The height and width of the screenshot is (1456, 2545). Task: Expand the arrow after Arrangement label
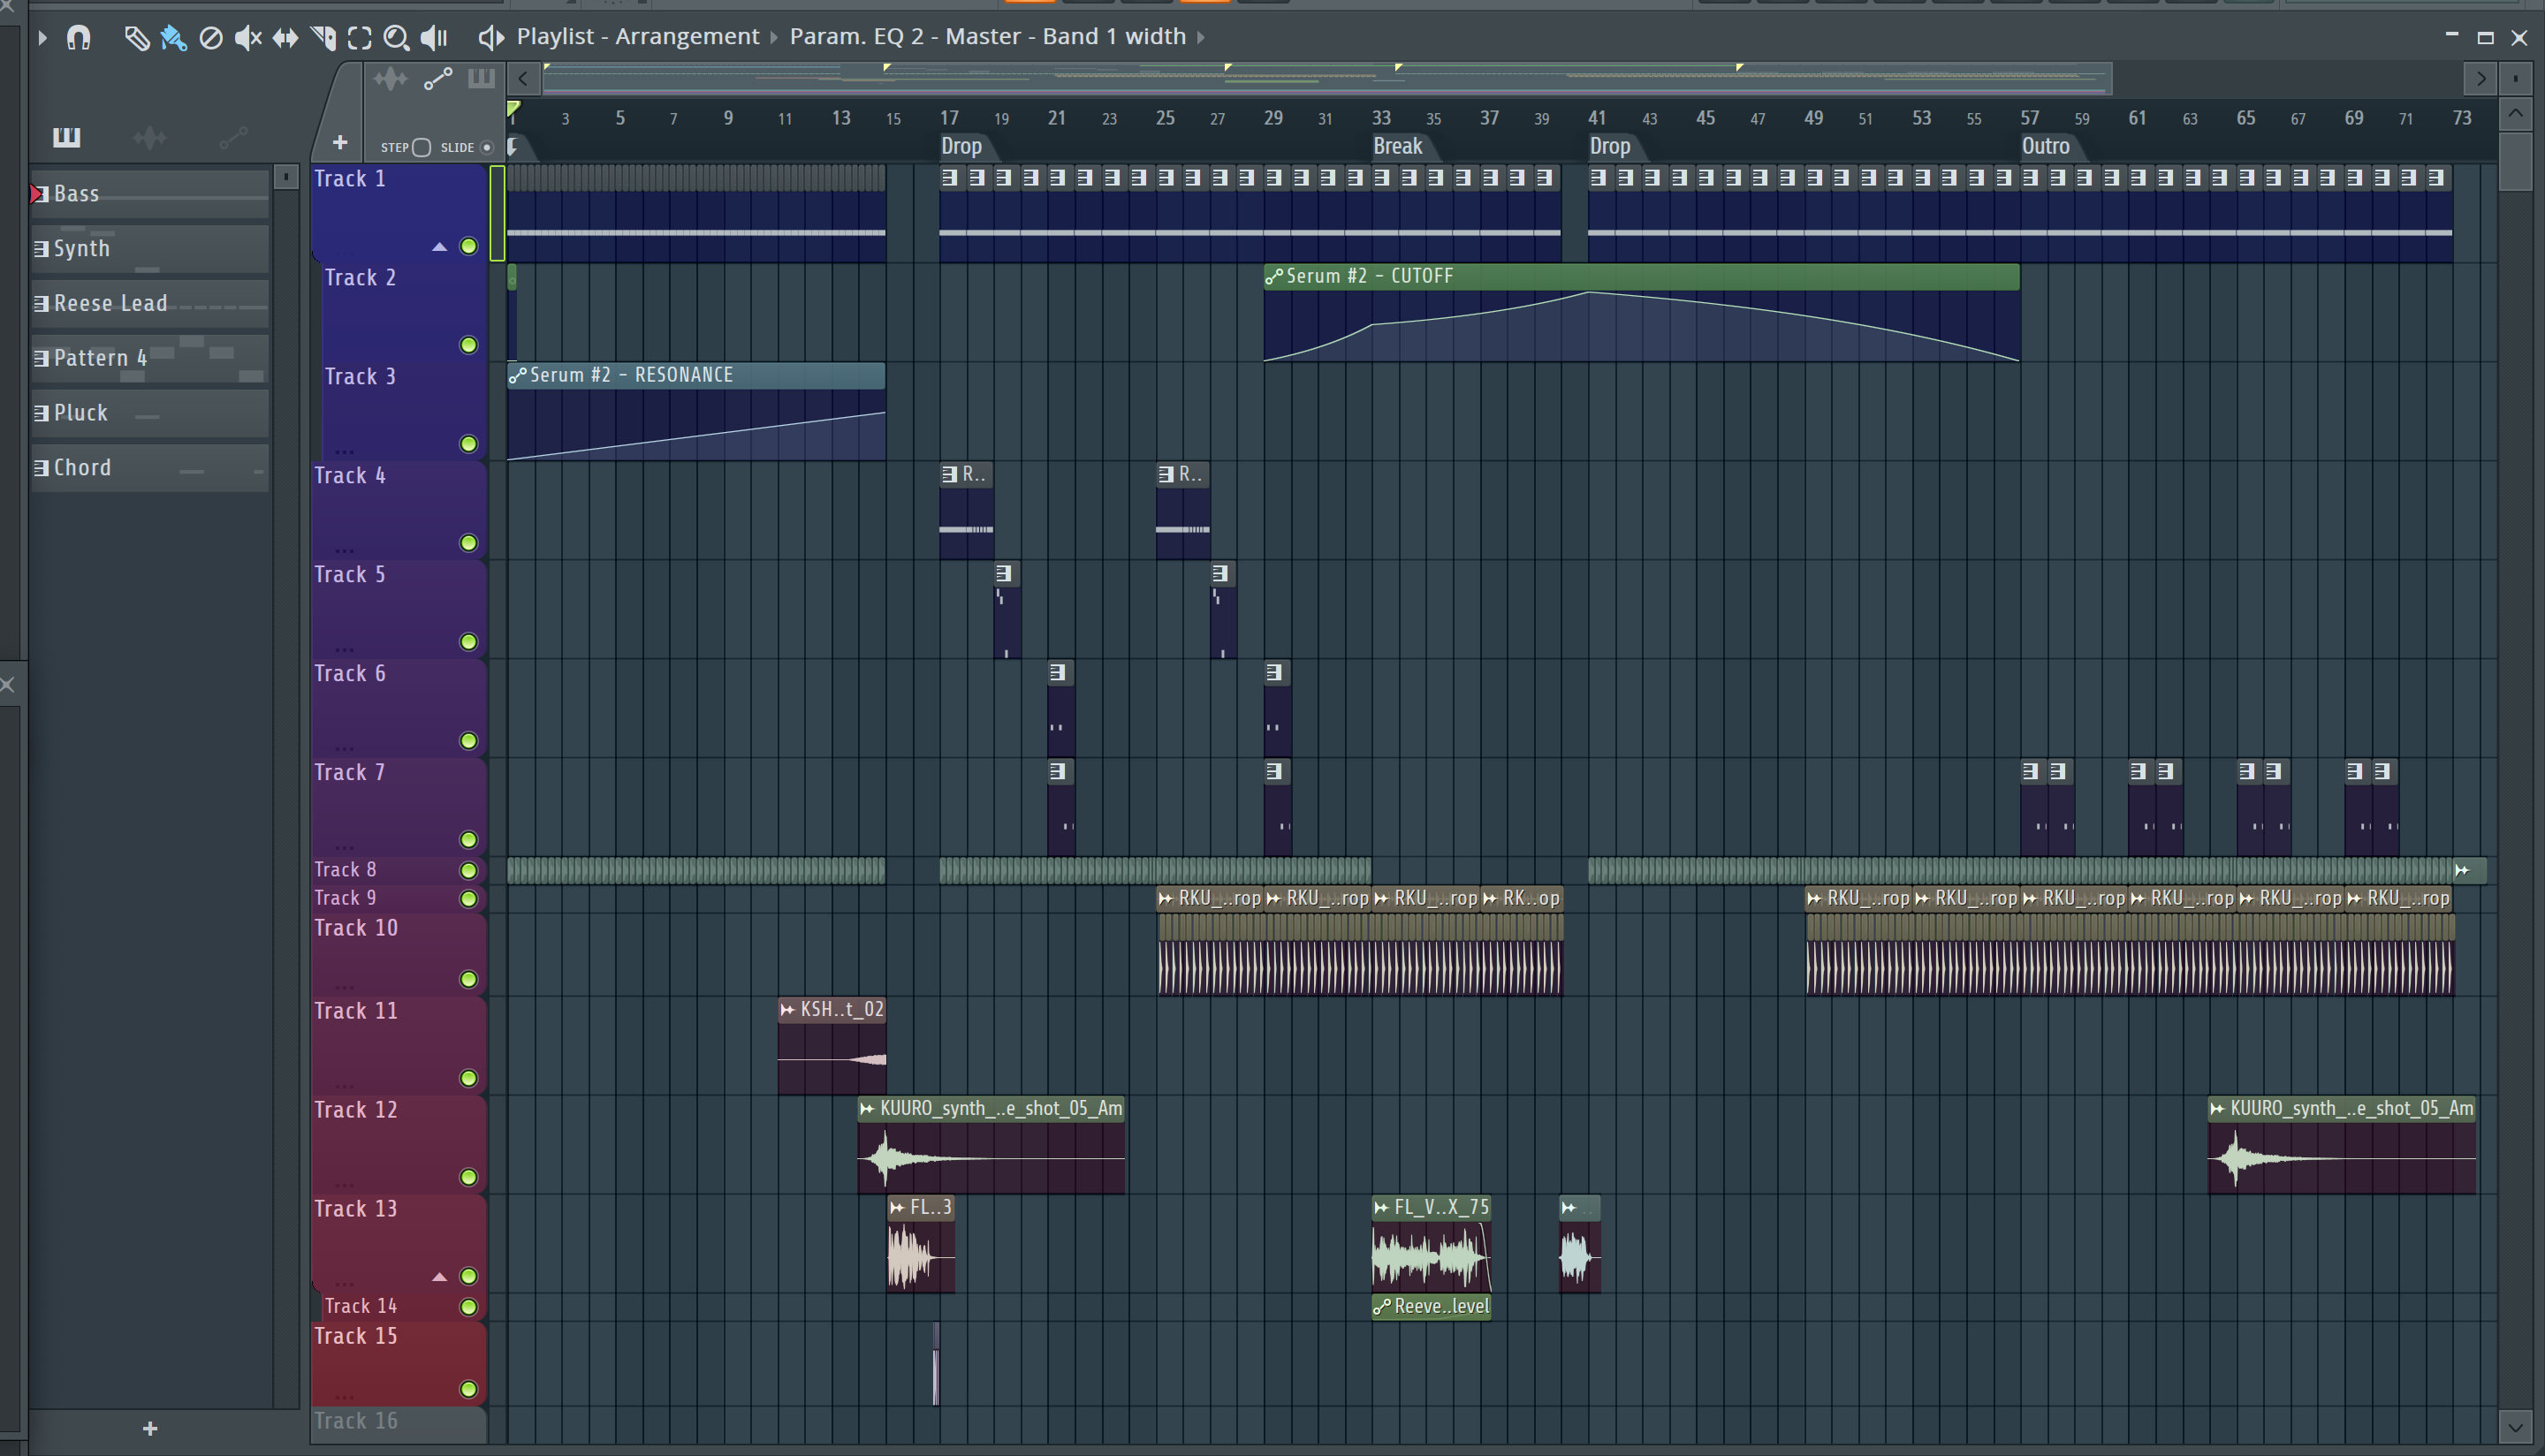tap(773, 38)
